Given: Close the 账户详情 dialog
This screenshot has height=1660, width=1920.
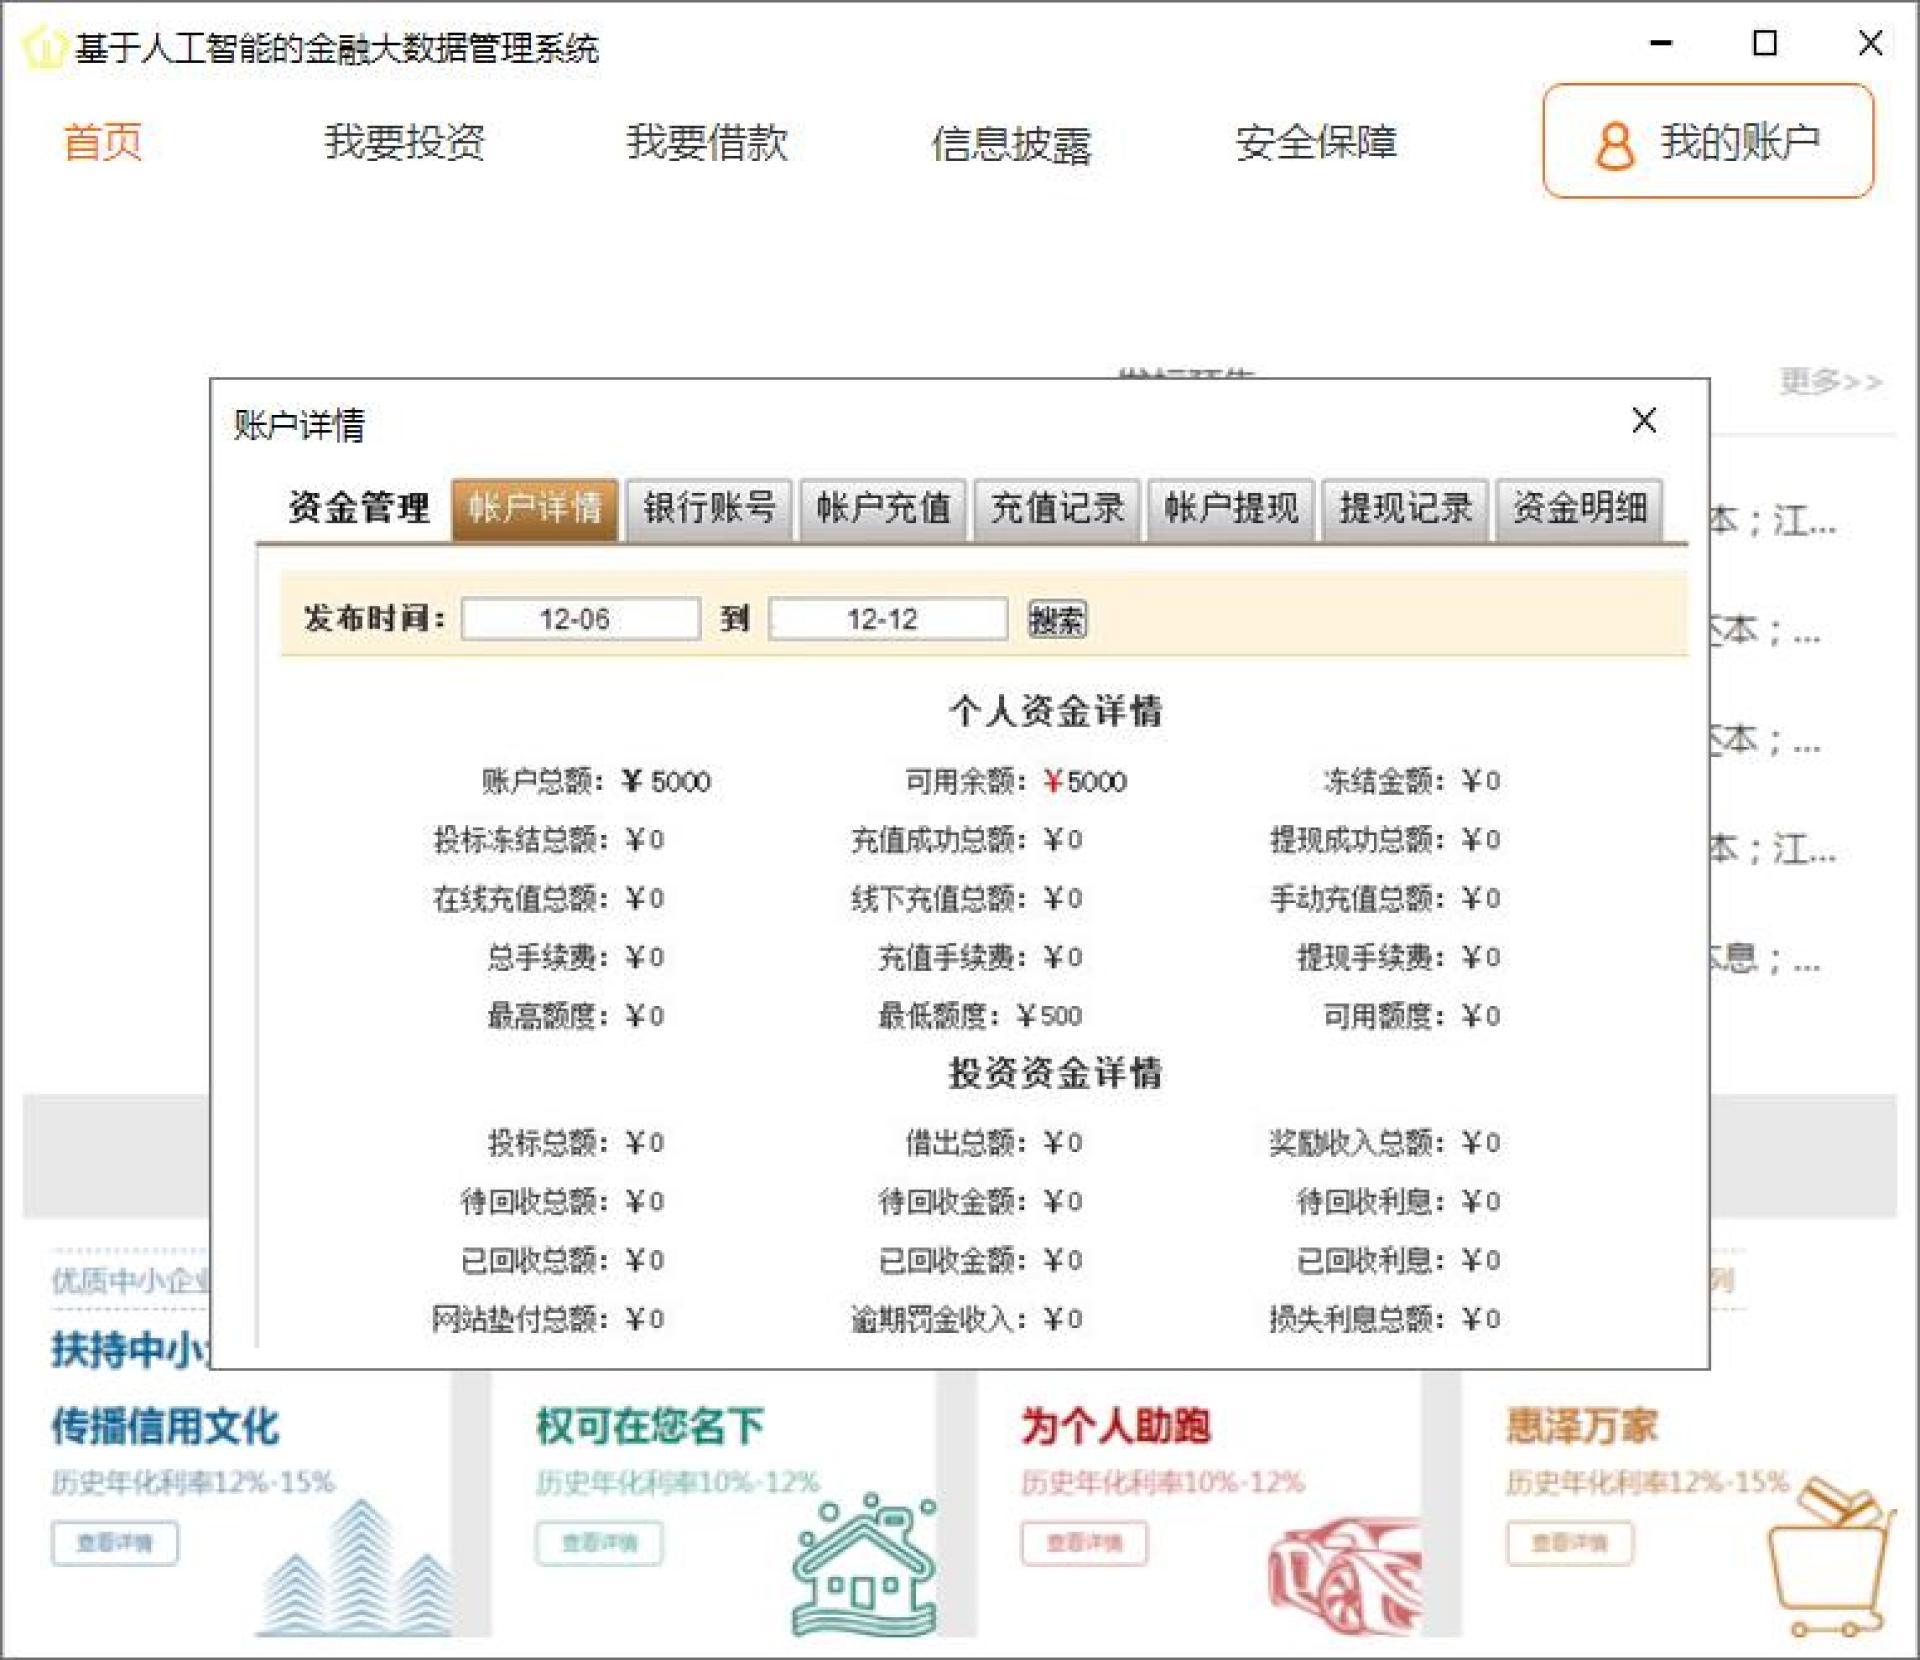Looking at the screenshot, I should (x=1644, y=420).
